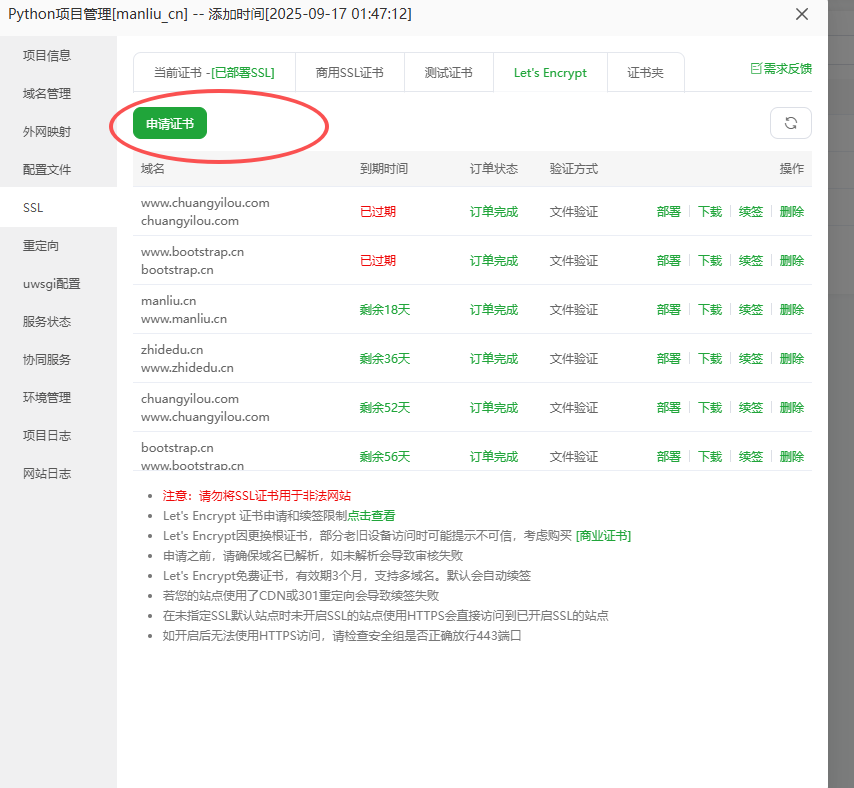Screen dimensions: 854x788
Task: Open the 测试证书 tab
Action: coord(448,72)
